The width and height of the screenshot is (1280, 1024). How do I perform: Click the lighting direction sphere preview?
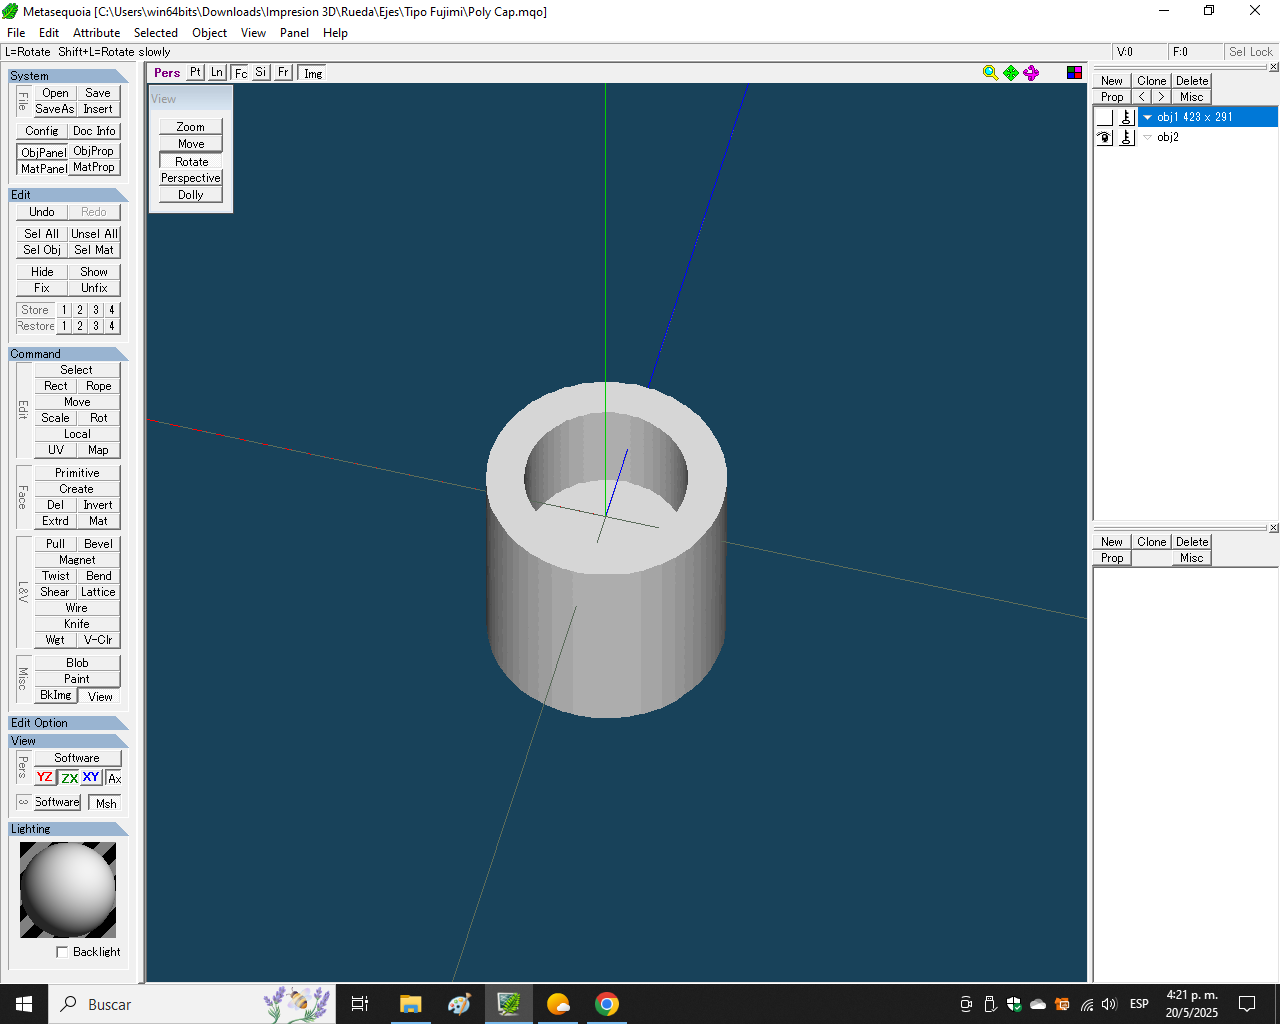tap(68, 889)
